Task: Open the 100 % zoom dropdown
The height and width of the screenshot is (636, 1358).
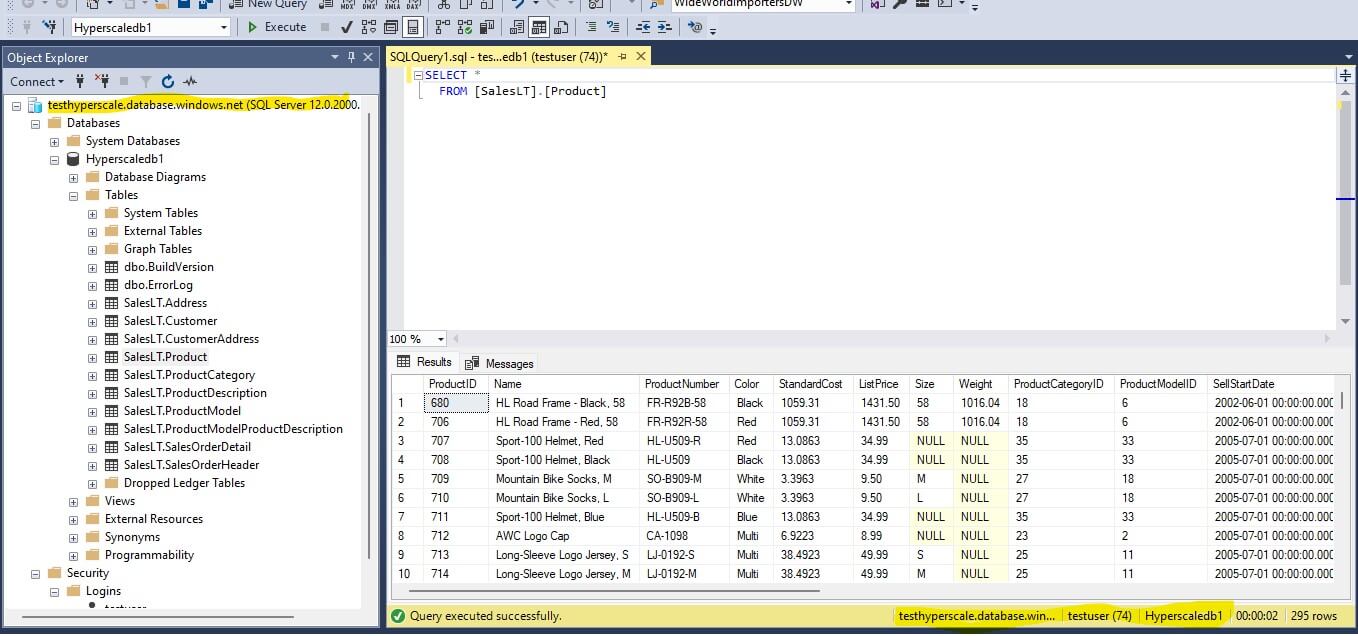Action: pos(440,339)
